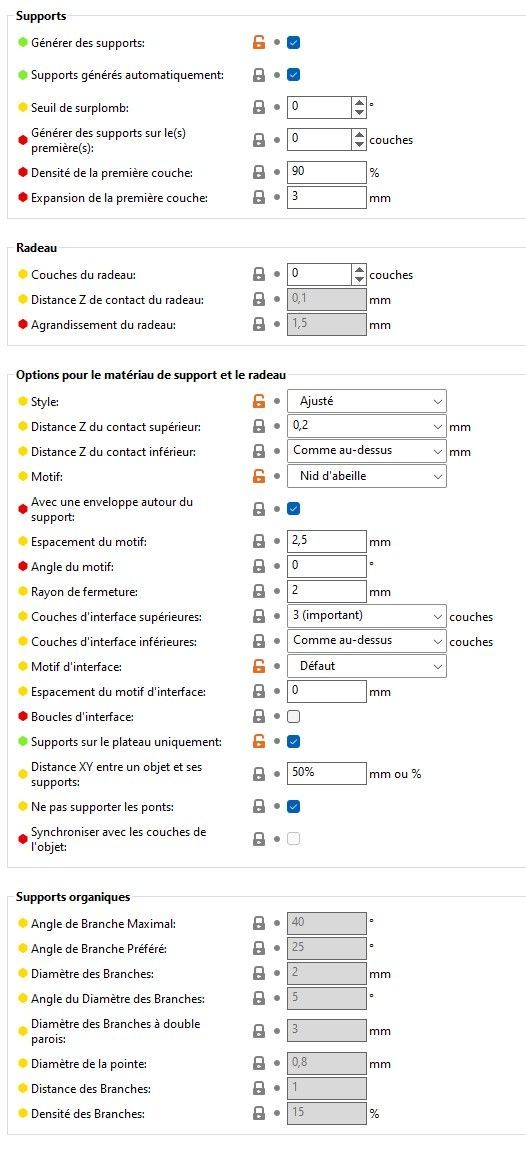Disable Avec une enveloppe autour du support
This screenshot has width=526, height=1160.
[x=293, y=508]
